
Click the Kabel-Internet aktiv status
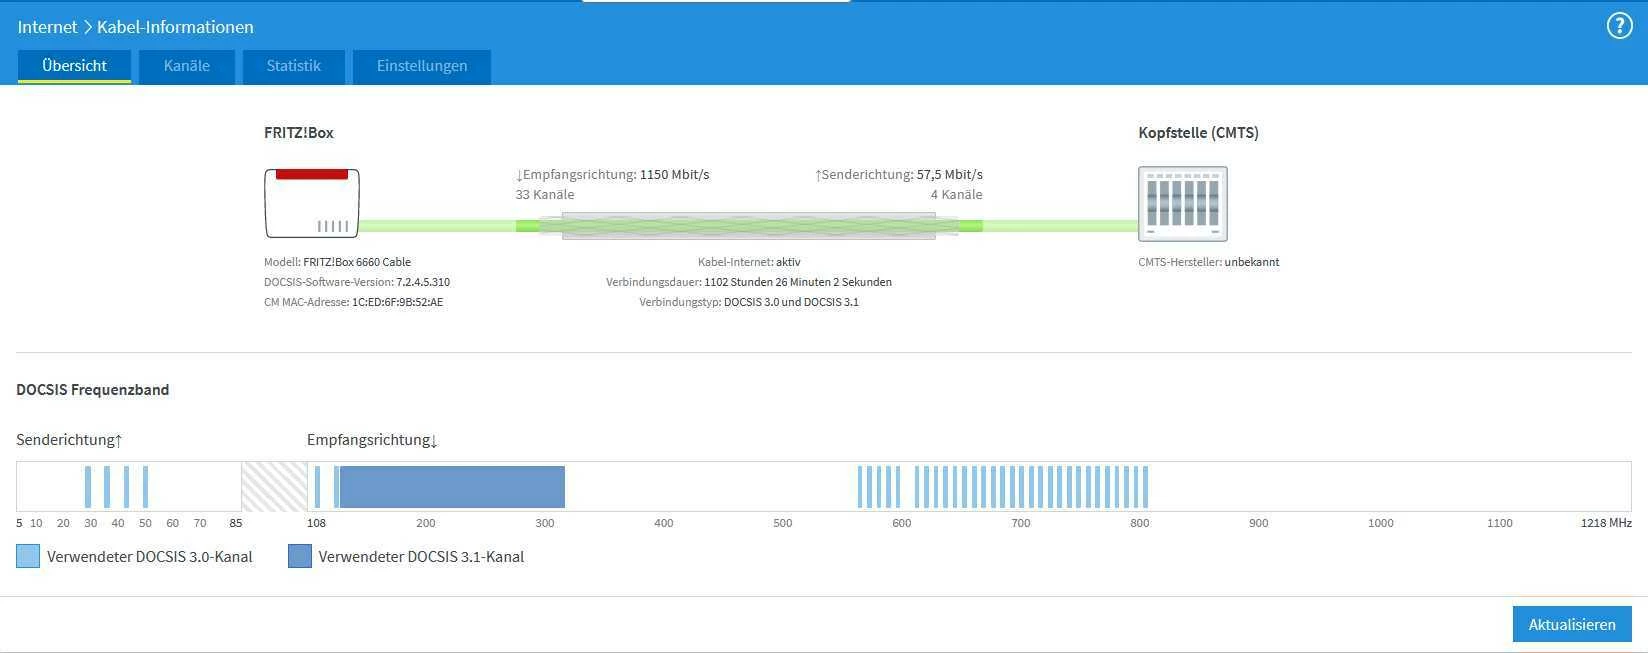(x=749, y=262)
